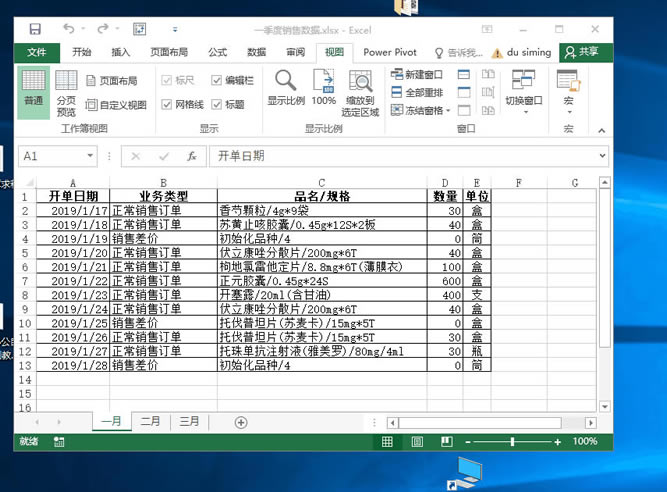
Task: Switch to the Home (开始) tab
Action: click(82, 52)
